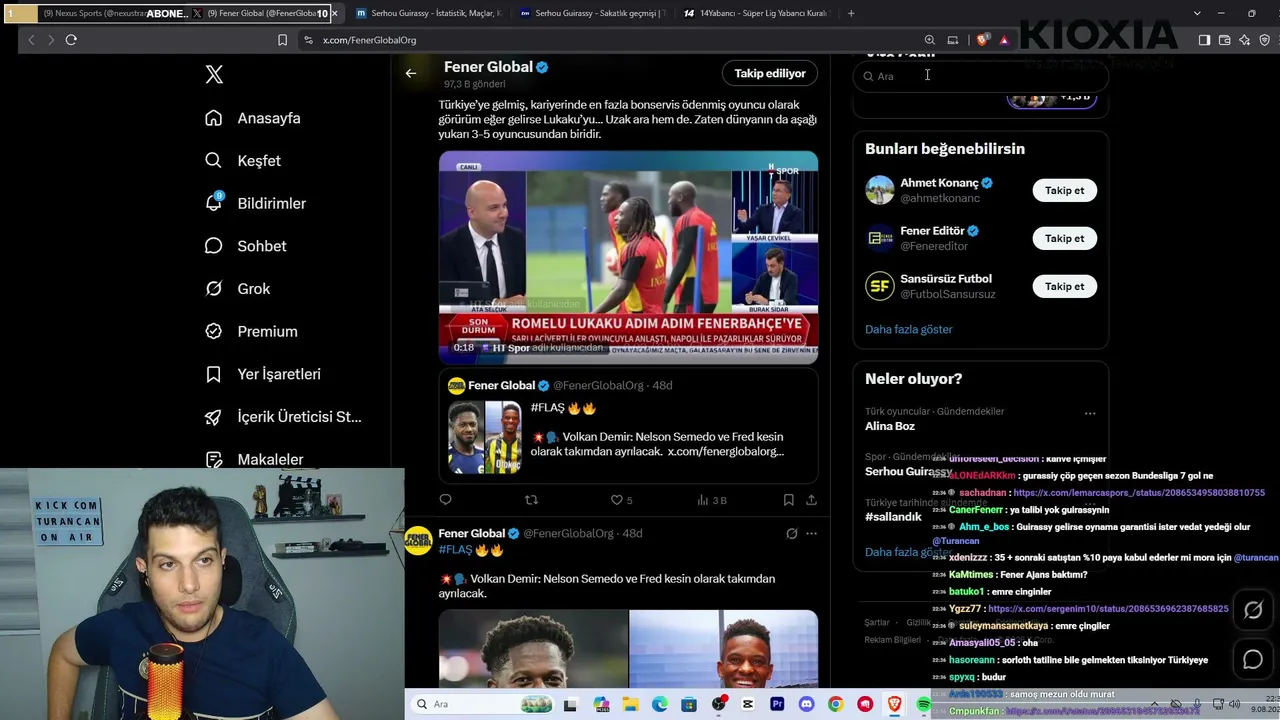Click the Windows taskbar Ara search box
The image size is (1280, 720).
click(482, 704)
